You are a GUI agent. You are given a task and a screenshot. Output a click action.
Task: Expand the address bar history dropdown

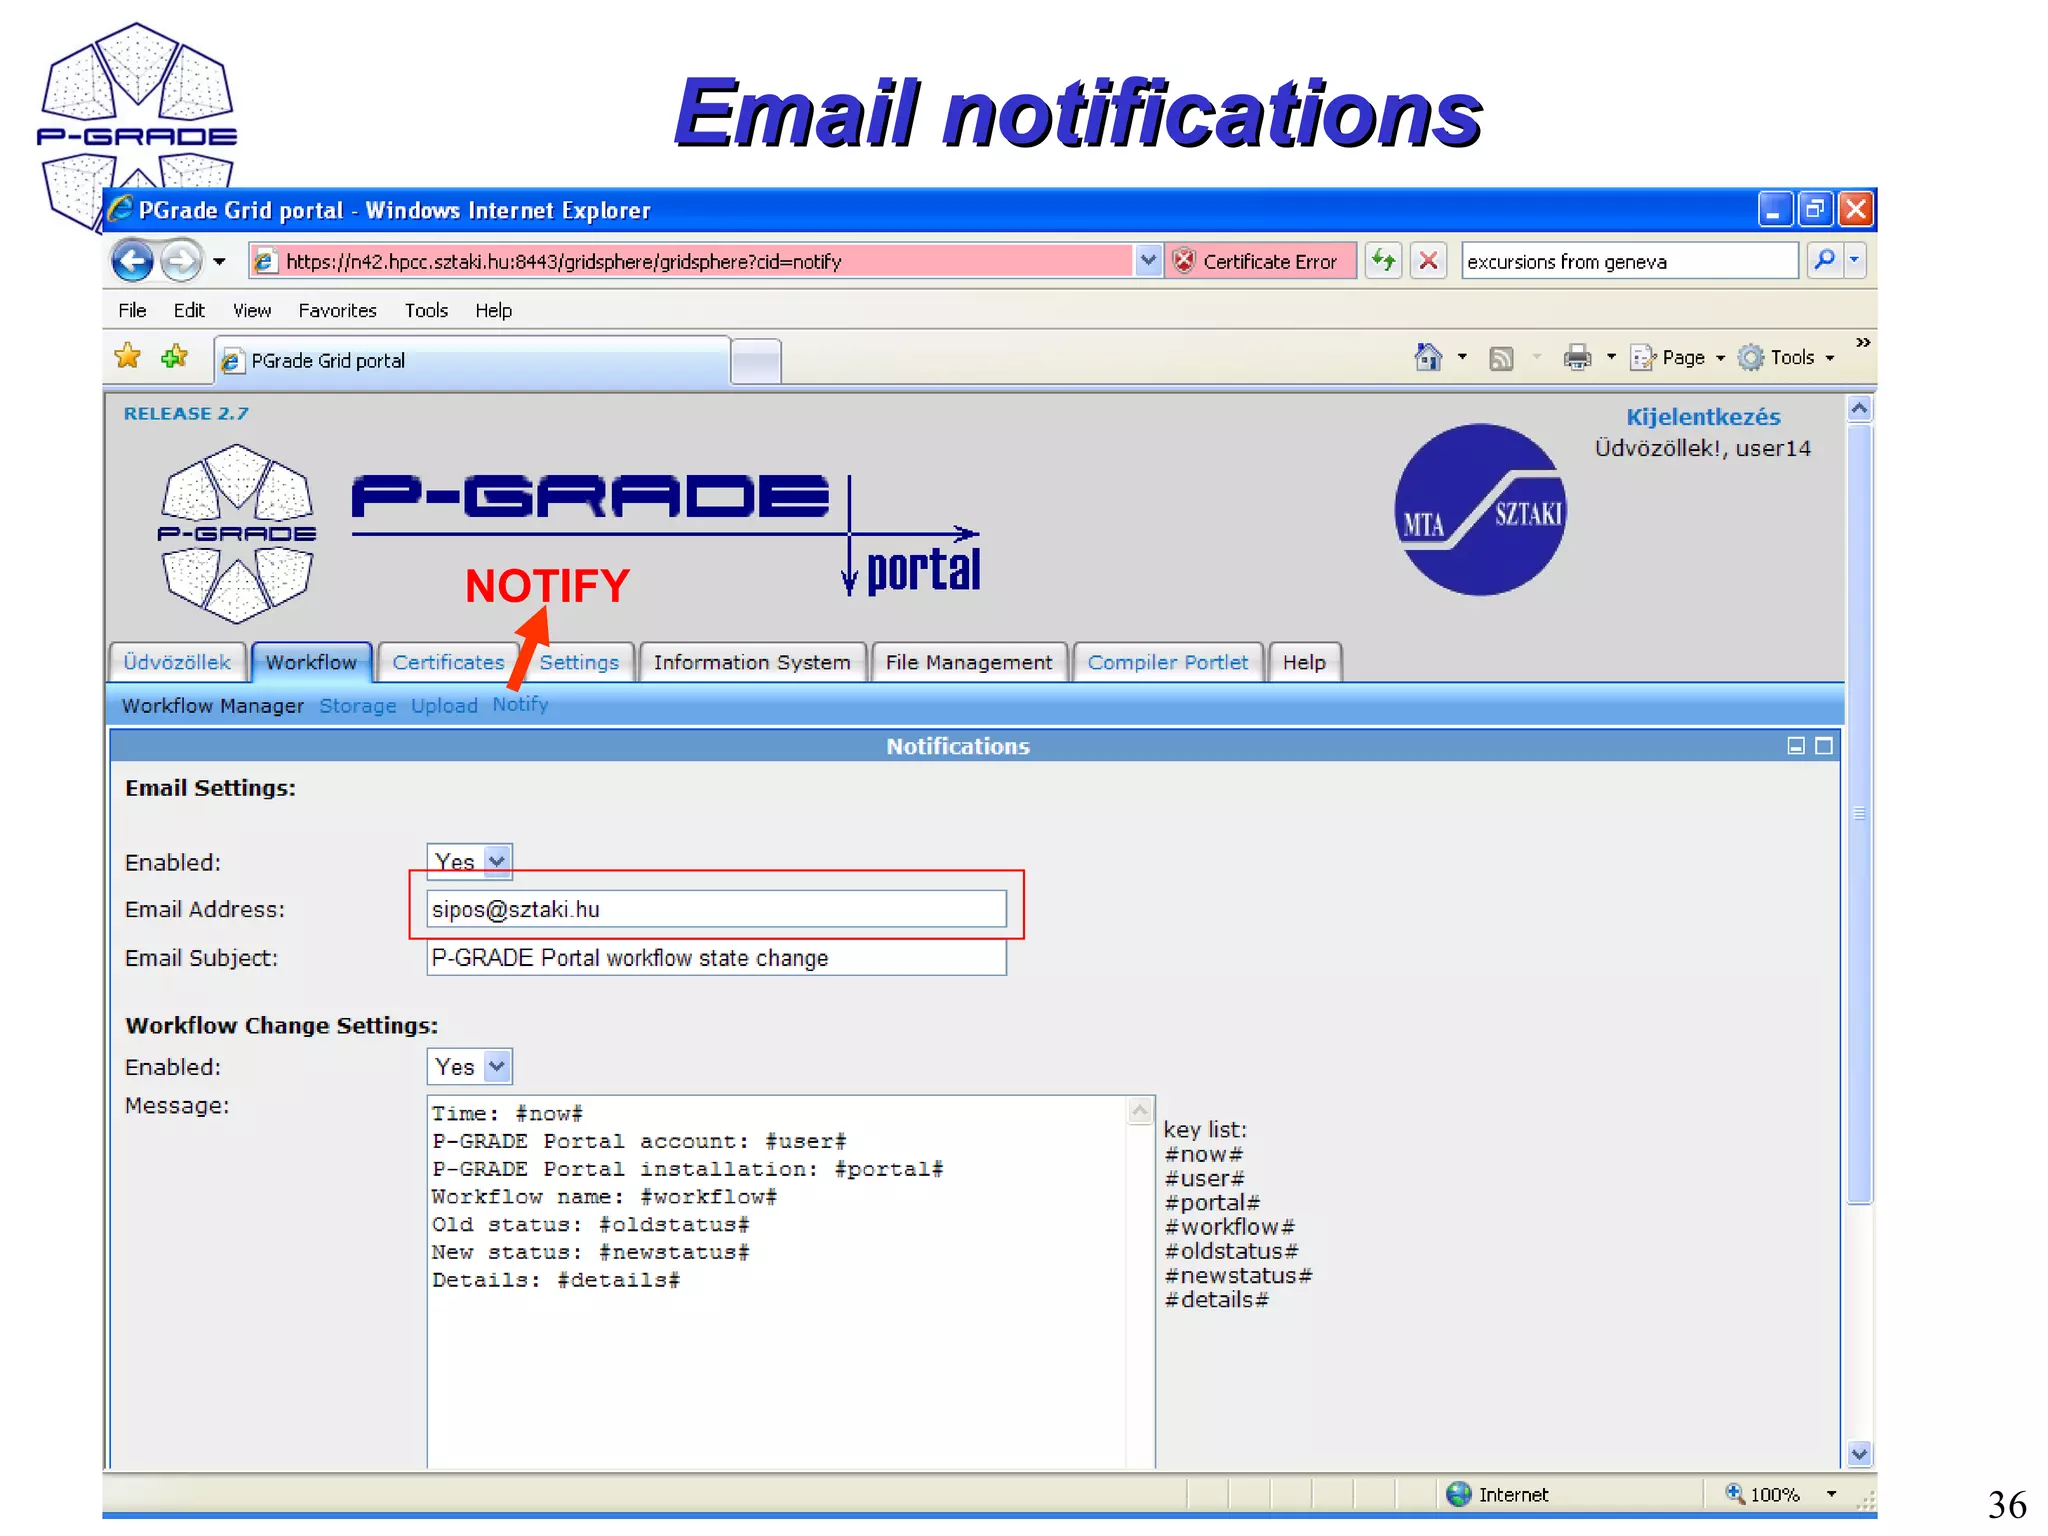1148,261
